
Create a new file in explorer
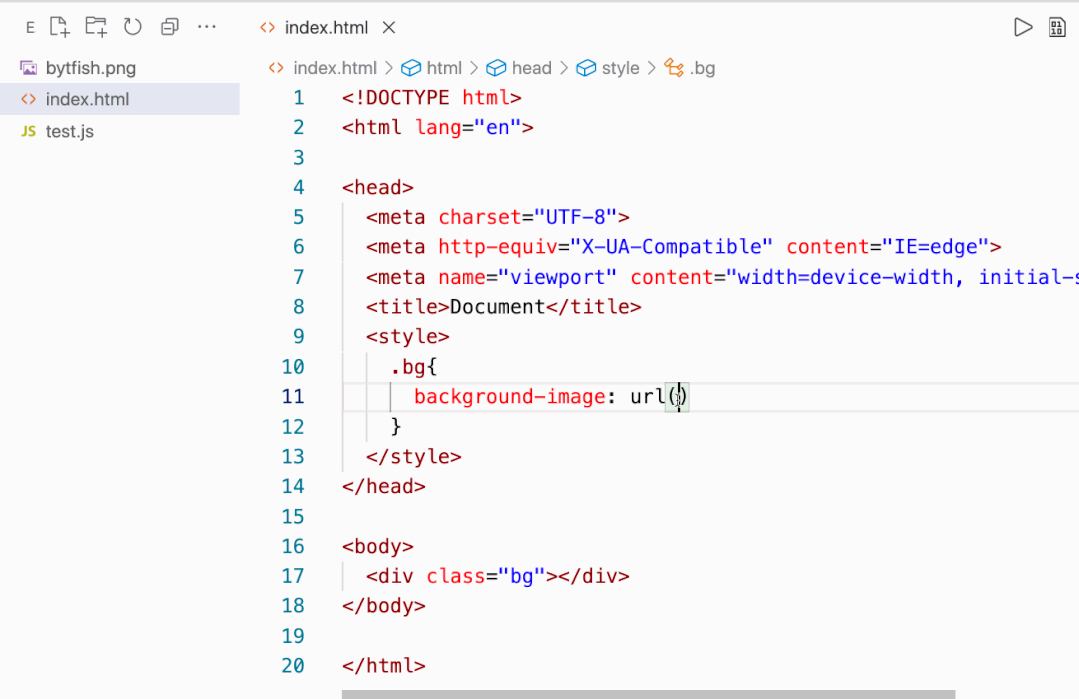[60, 27]
